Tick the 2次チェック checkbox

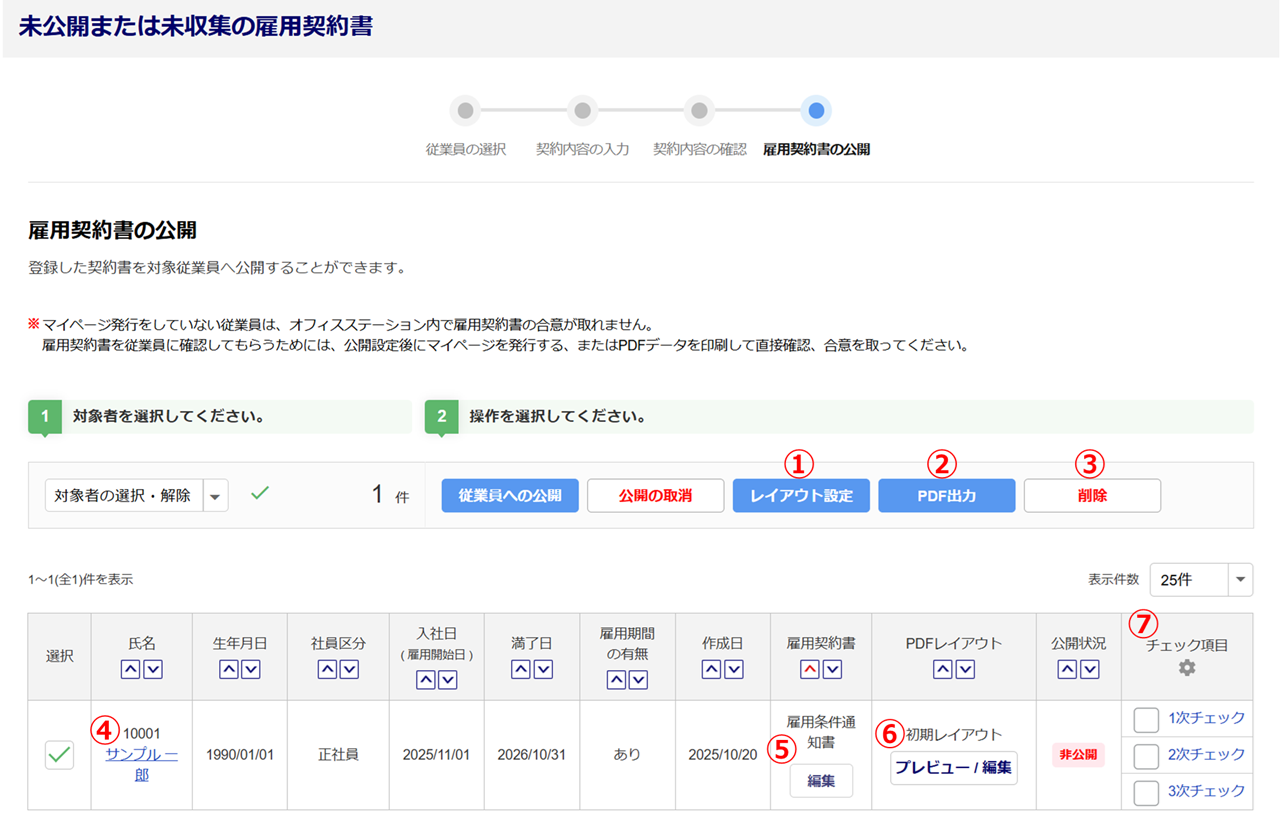[x=1146, y=755]
